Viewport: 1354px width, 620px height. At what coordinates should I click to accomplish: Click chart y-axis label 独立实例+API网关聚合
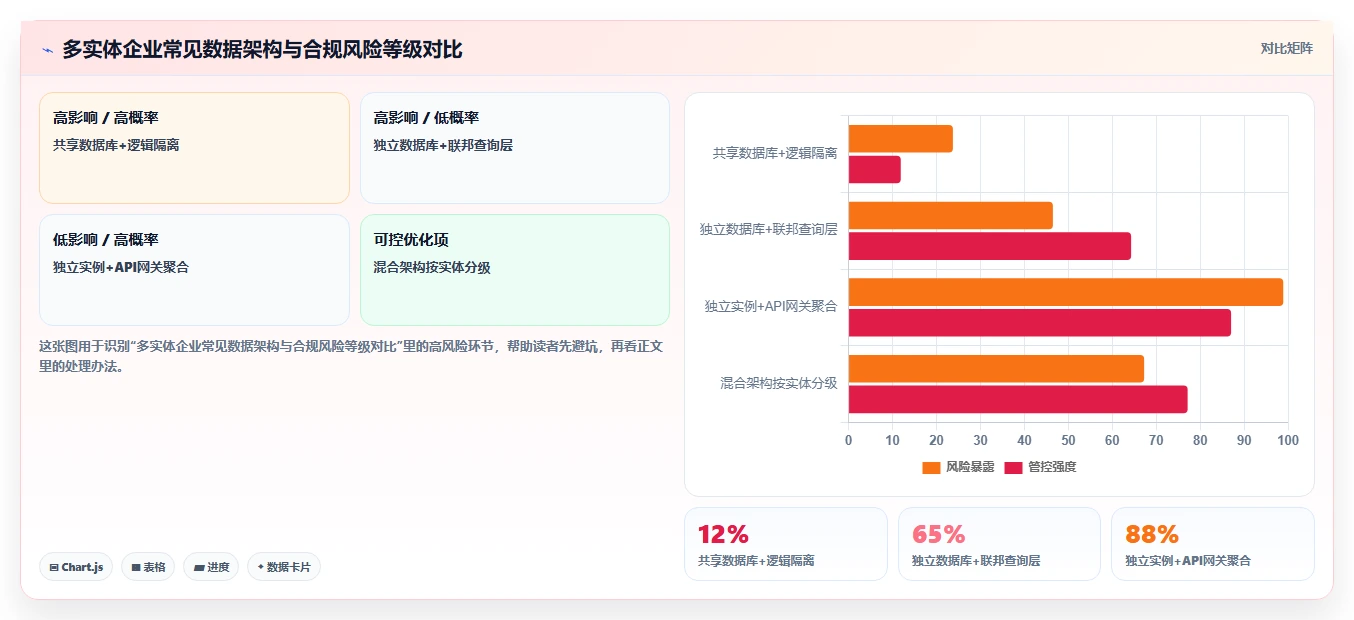[771, 306]
